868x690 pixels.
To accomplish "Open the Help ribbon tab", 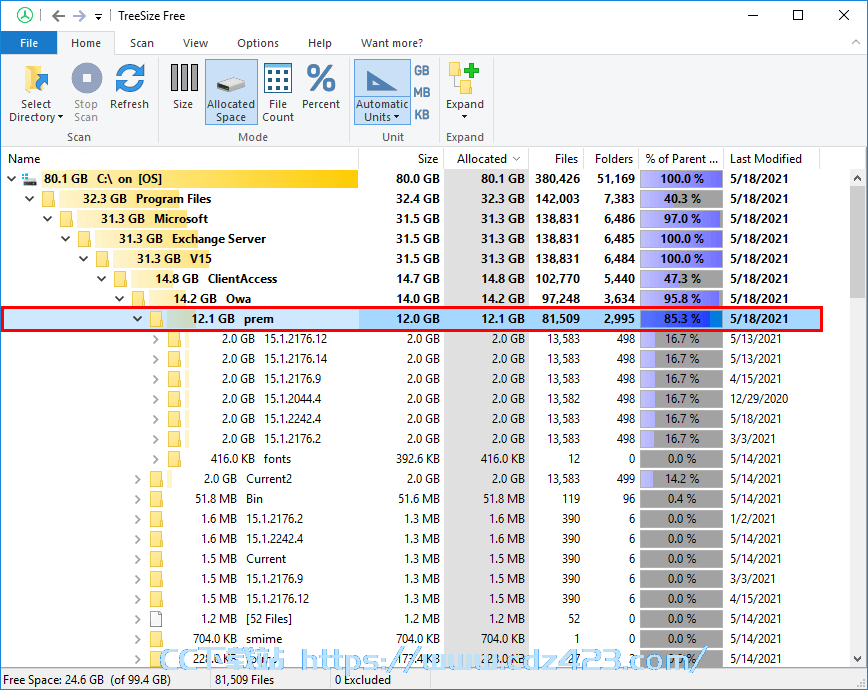I will pyautogui.click(x=320, y=43).
